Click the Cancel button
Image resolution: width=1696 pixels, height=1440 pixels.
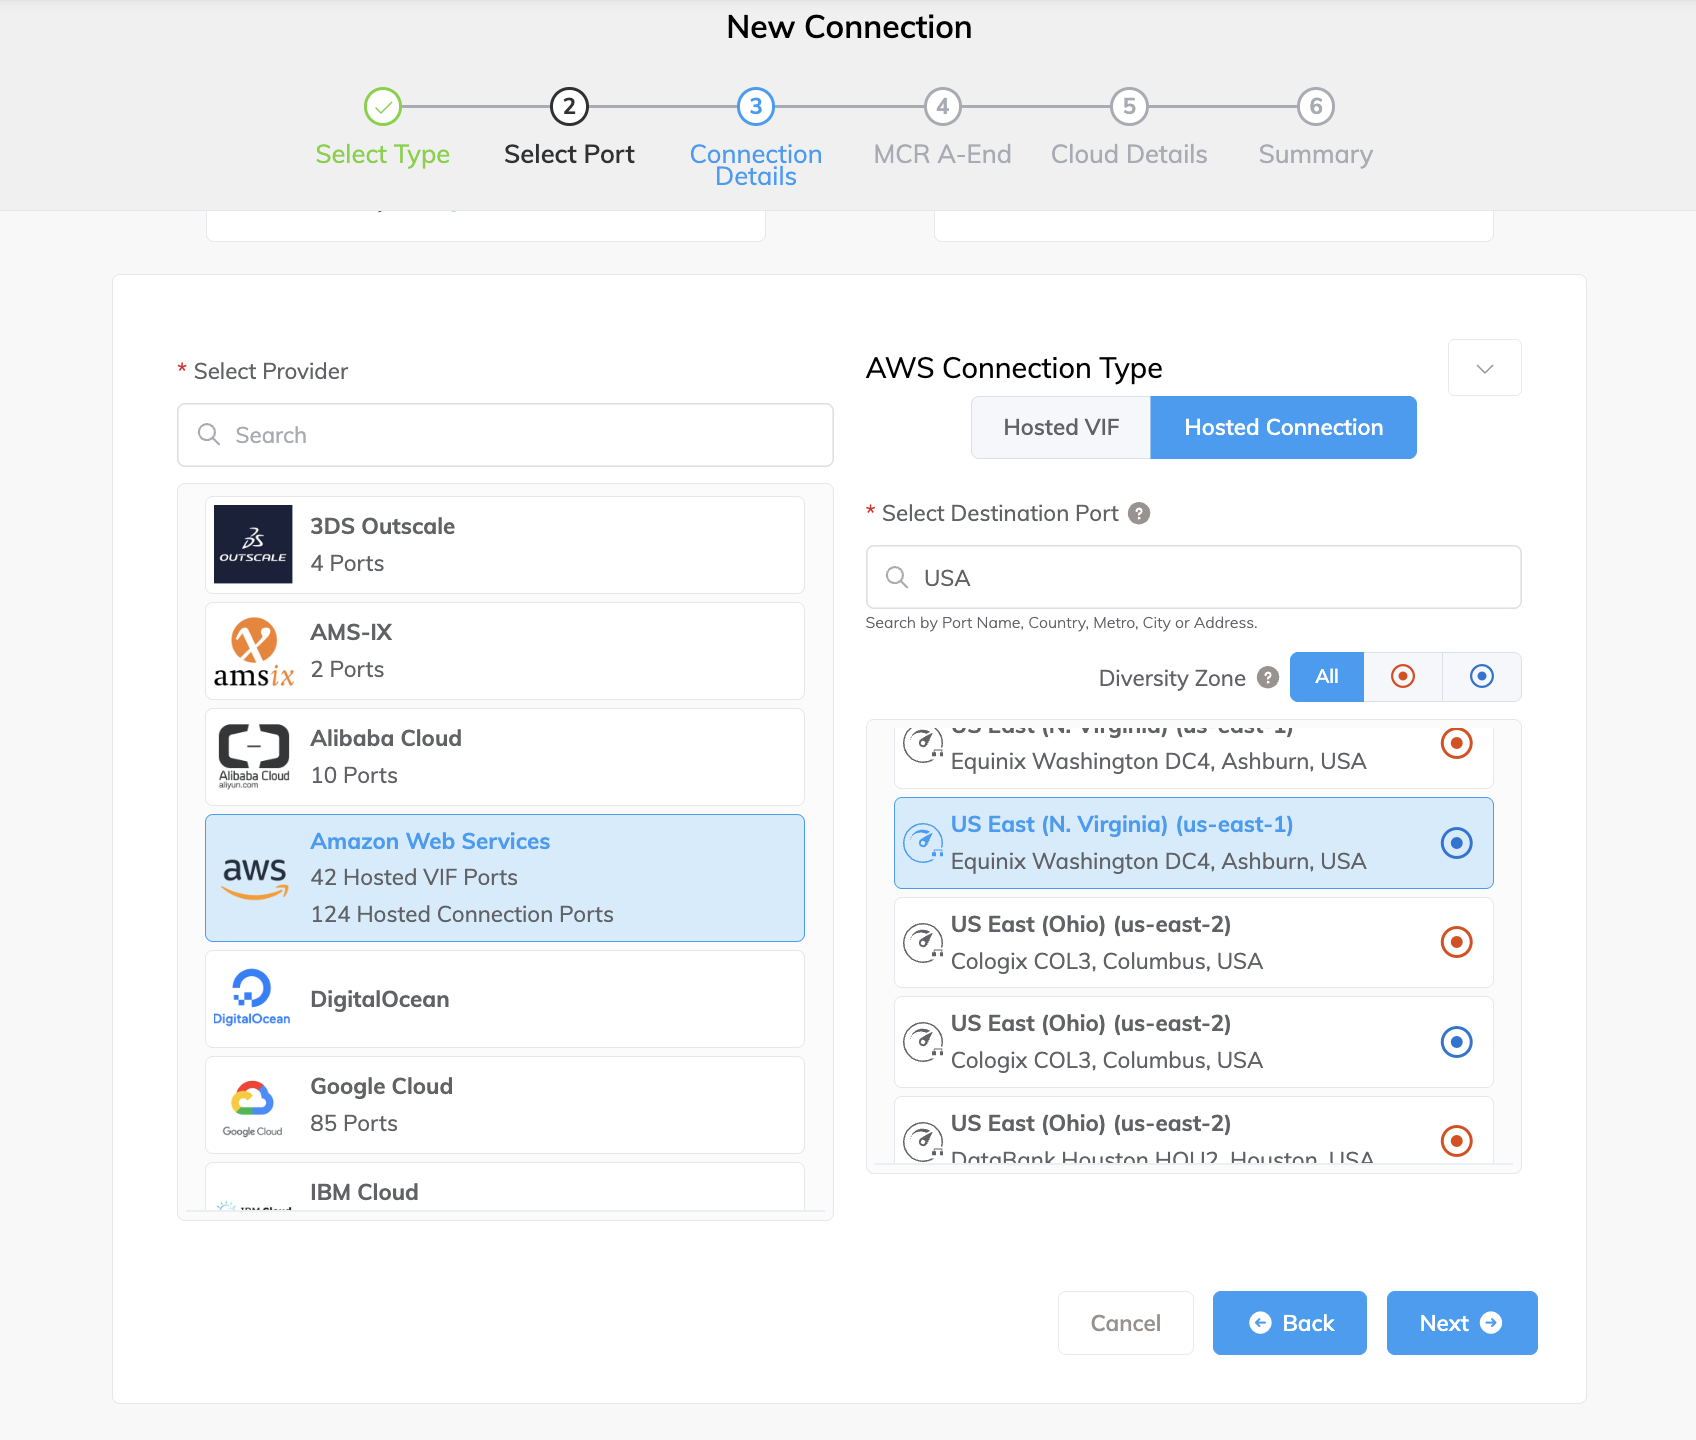(1125, 1322)
